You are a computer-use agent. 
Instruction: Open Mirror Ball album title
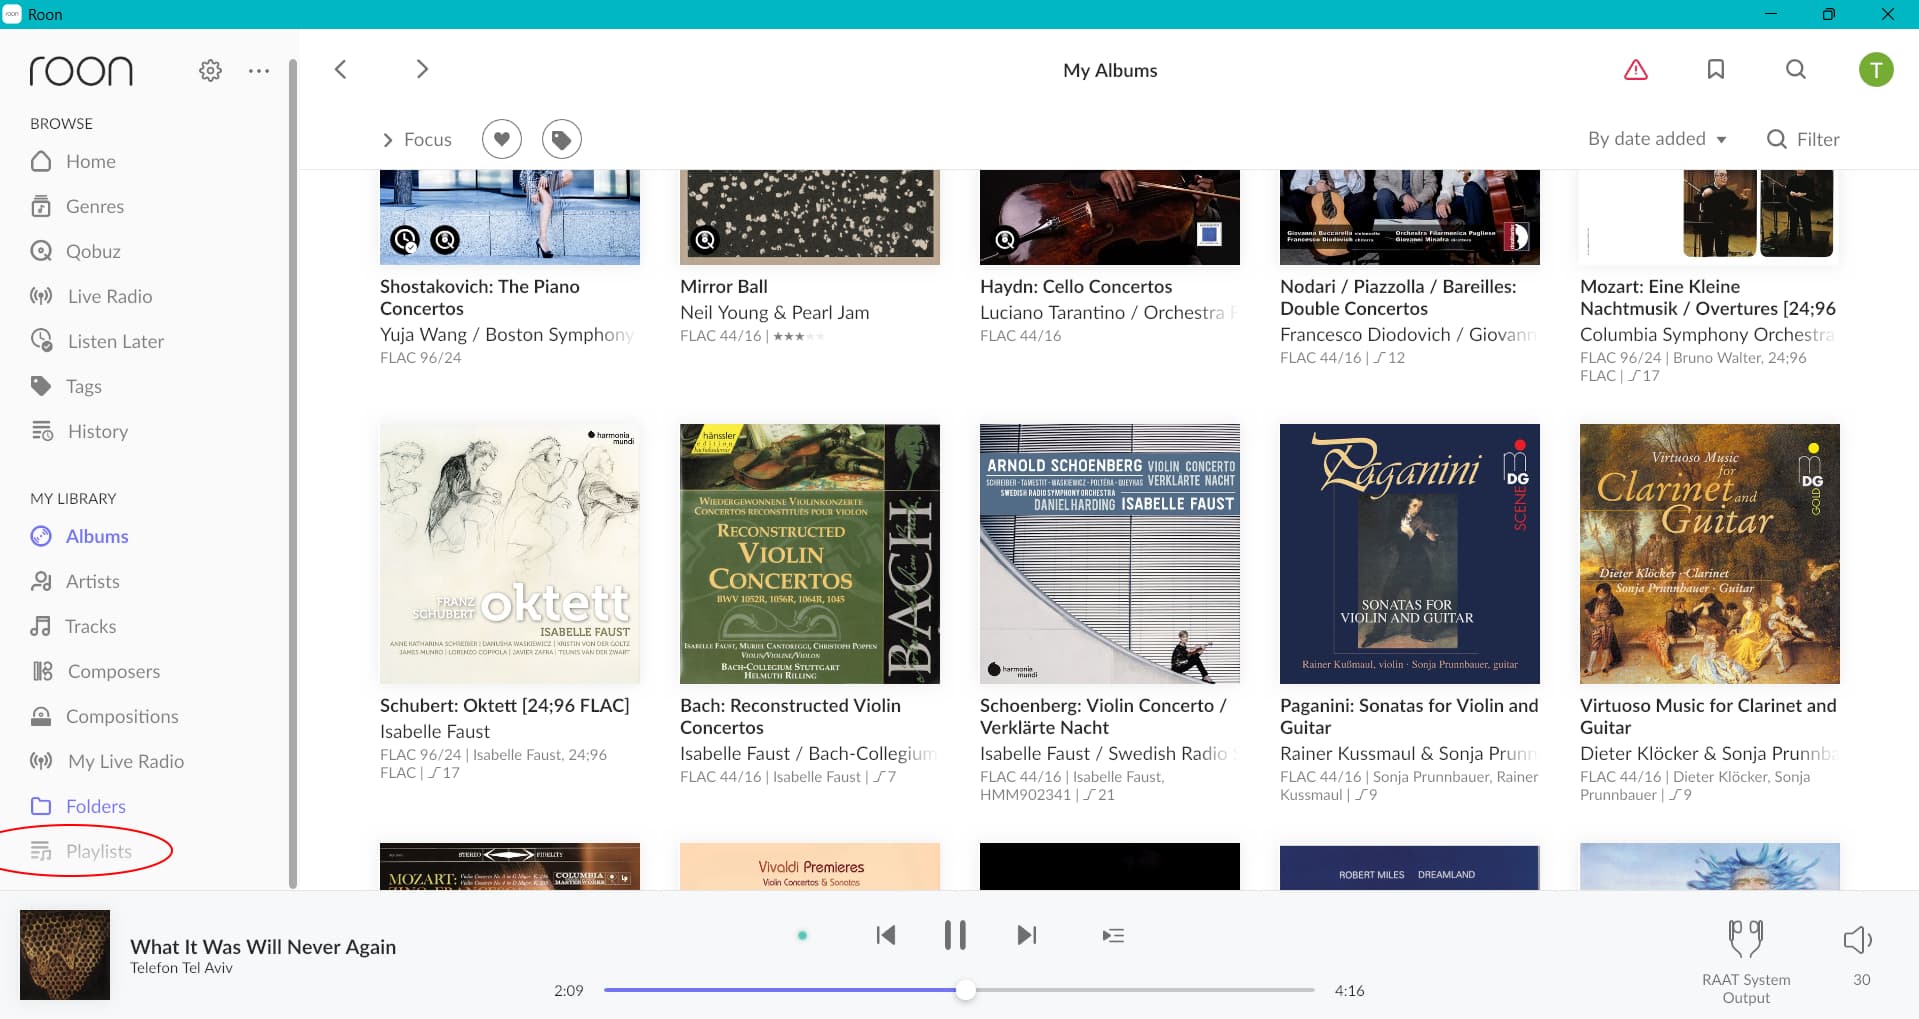point(724,286)
